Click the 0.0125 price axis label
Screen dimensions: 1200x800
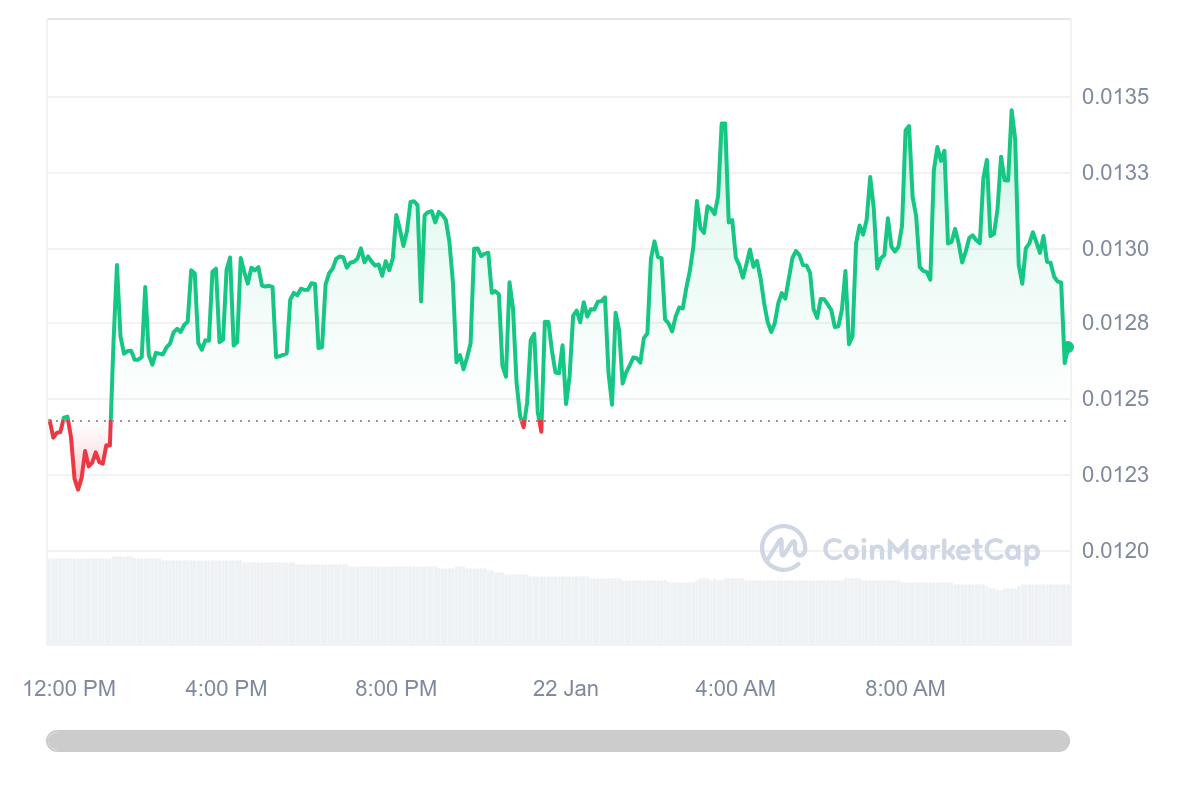pyautogui.click(x=1115, y=399)
